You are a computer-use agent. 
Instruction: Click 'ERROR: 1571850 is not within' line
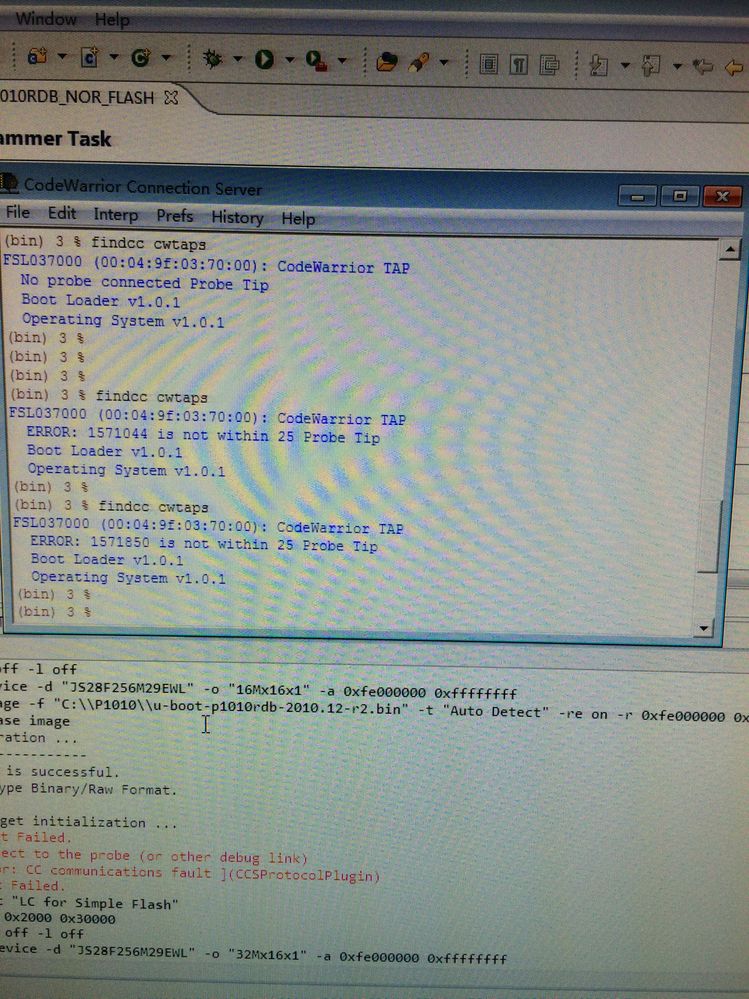(x=204, y=543)
